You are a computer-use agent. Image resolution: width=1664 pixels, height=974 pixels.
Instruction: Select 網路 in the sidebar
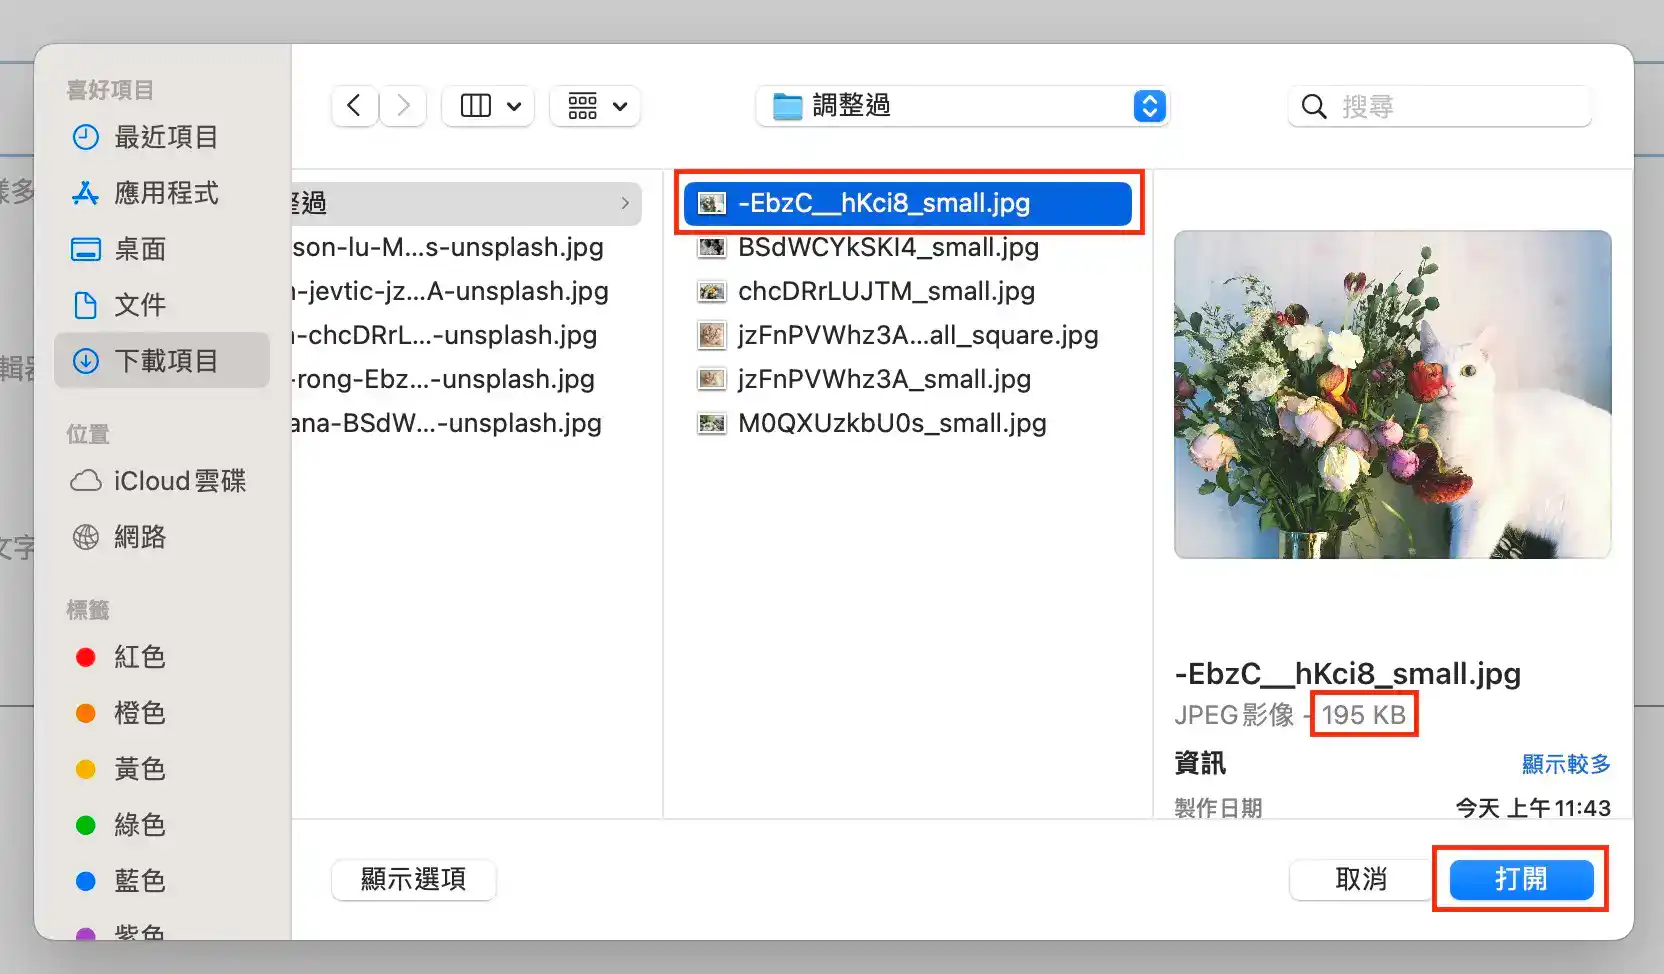click(x=140, y=537)
